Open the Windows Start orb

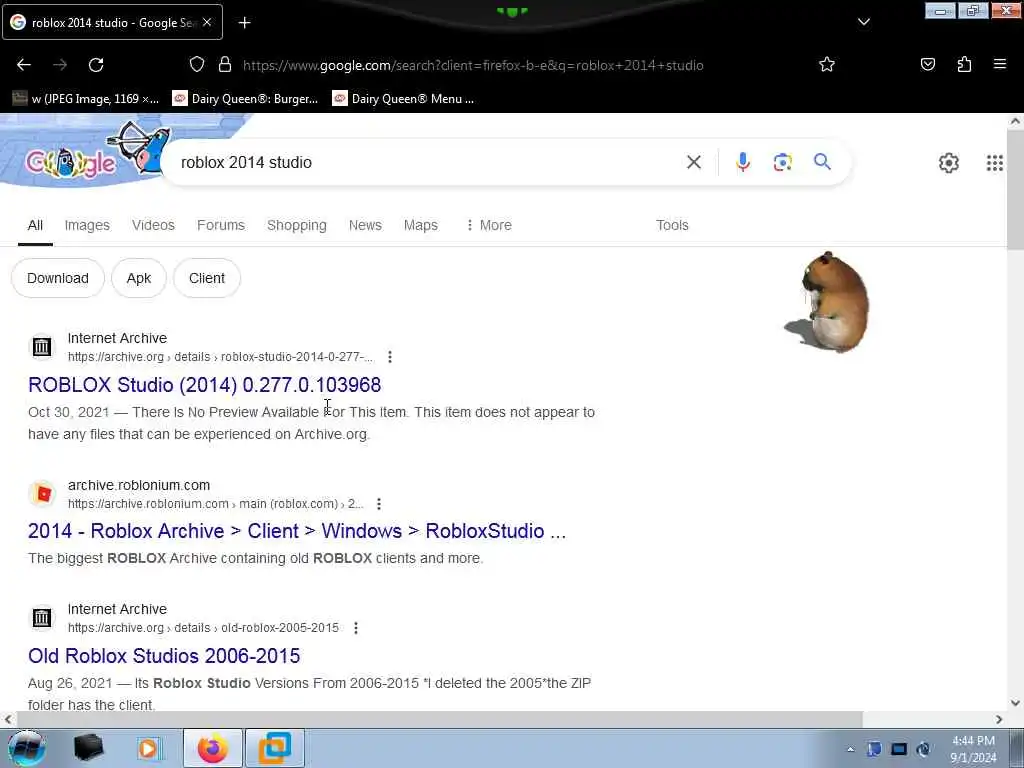[27, 748]
